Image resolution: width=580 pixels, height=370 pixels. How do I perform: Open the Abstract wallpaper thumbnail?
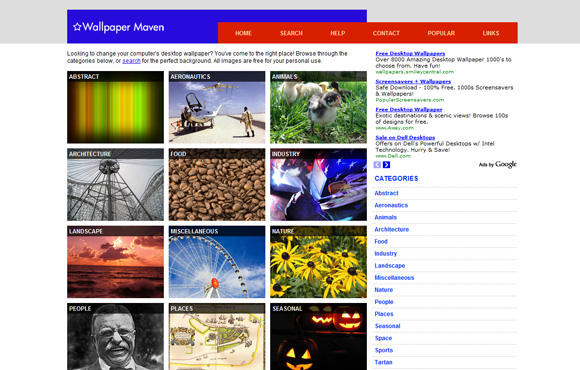click(115, 107)
